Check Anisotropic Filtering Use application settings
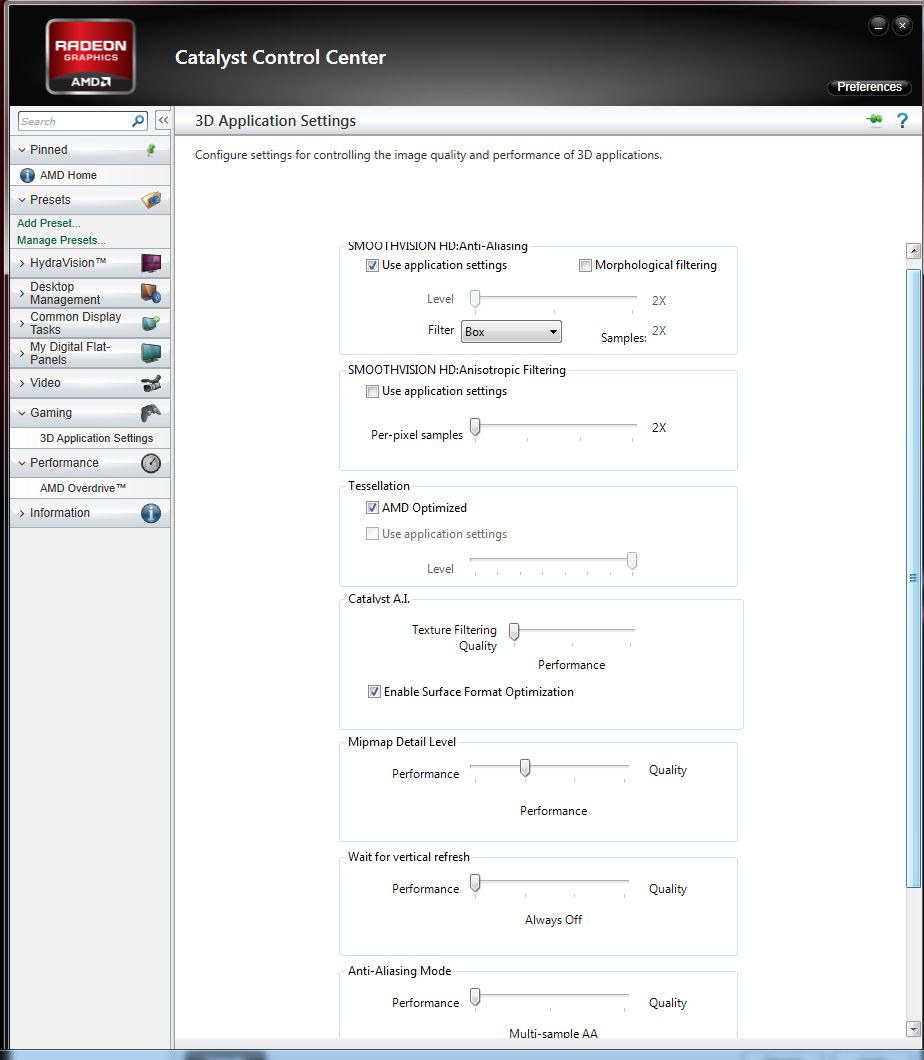Screen dimensions: 924x1060 coord(372,391)
